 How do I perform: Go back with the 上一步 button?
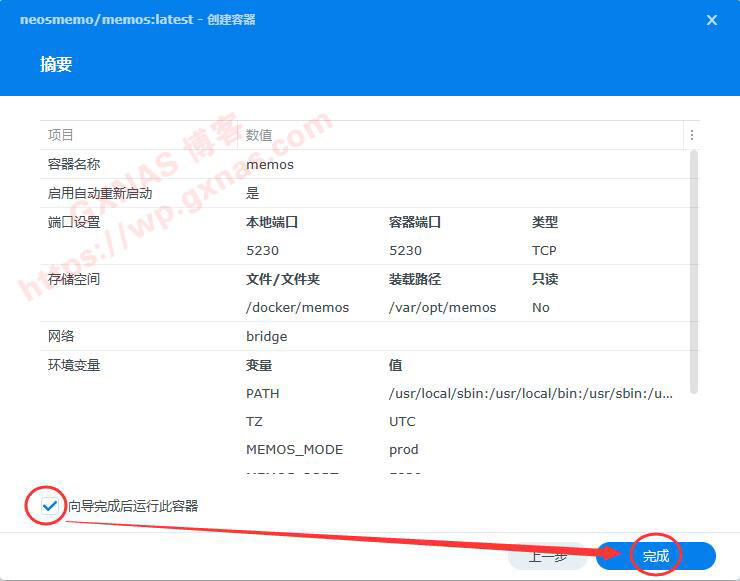(547, 556)
